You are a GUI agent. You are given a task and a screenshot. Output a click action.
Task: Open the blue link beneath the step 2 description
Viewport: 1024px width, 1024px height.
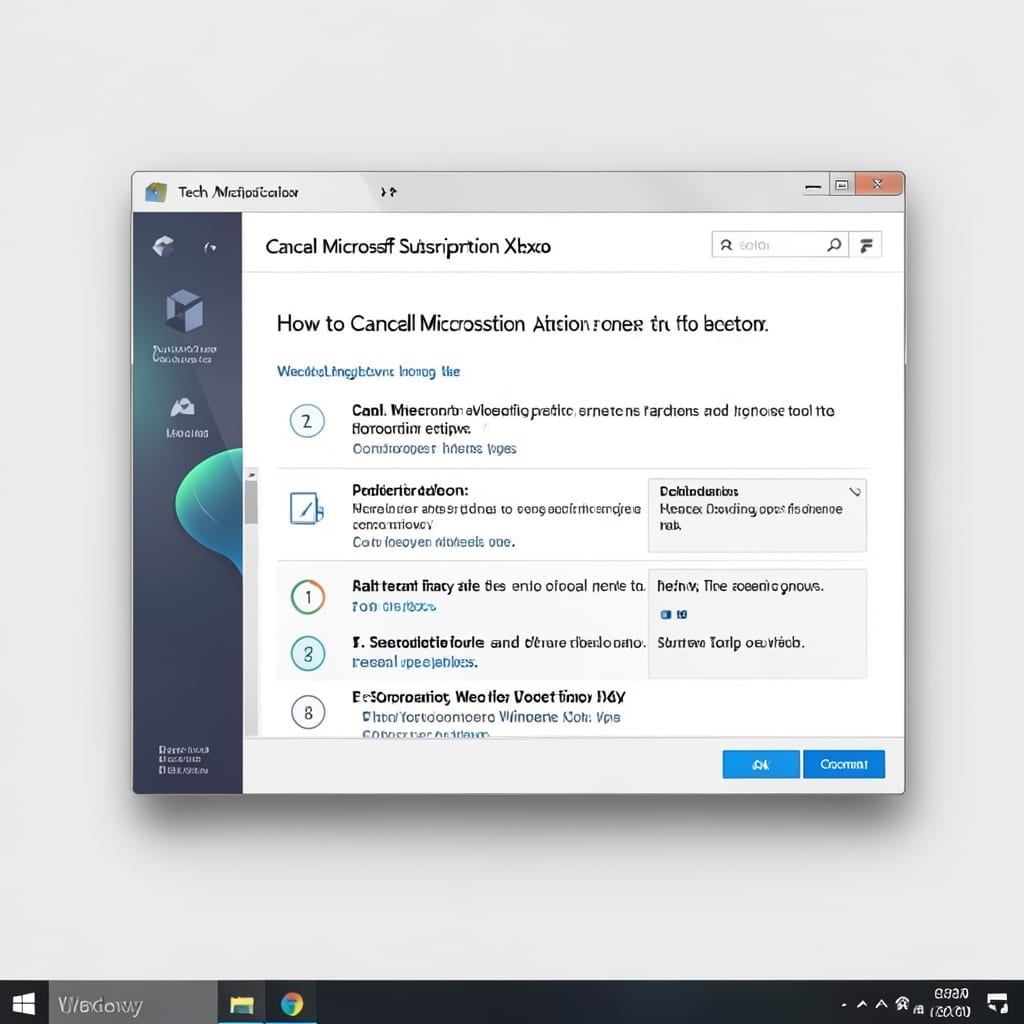click(434, 449)
